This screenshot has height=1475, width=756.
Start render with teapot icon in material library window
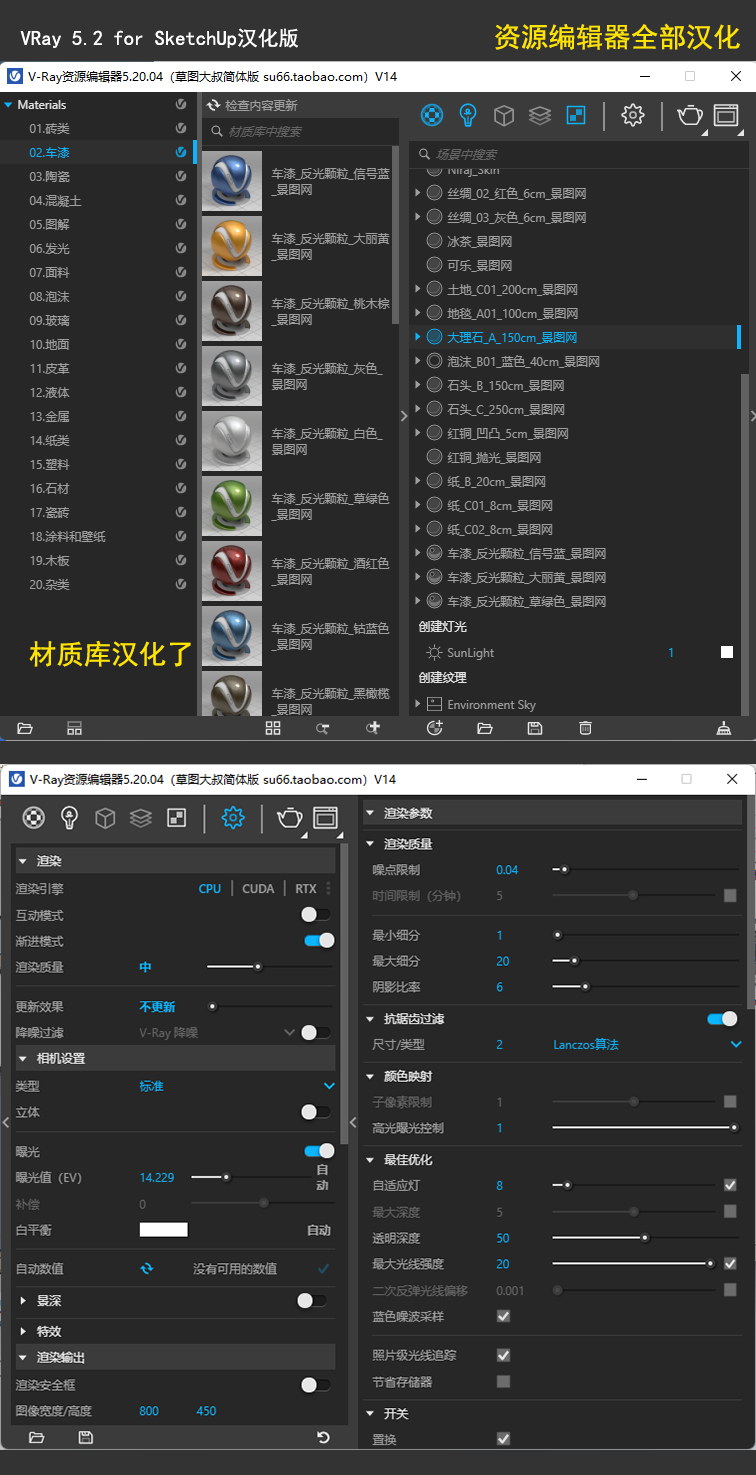[x=690, y=115]
